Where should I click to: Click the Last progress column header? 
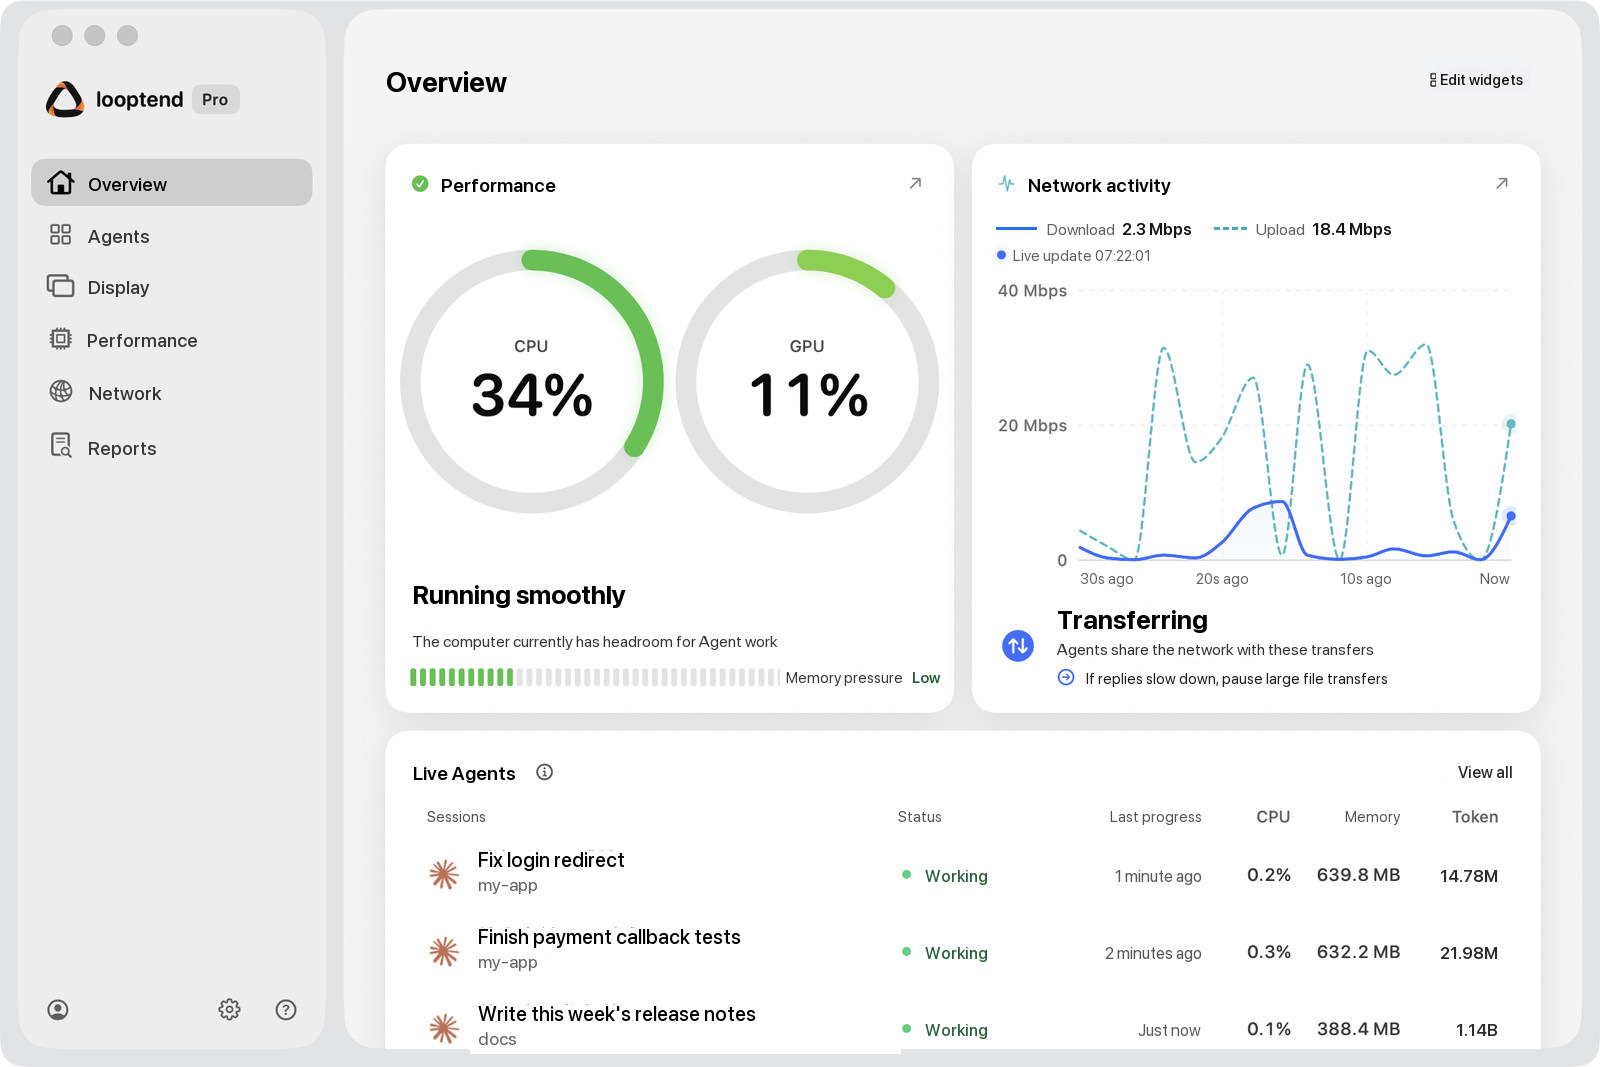click(x=1155, y=817)
